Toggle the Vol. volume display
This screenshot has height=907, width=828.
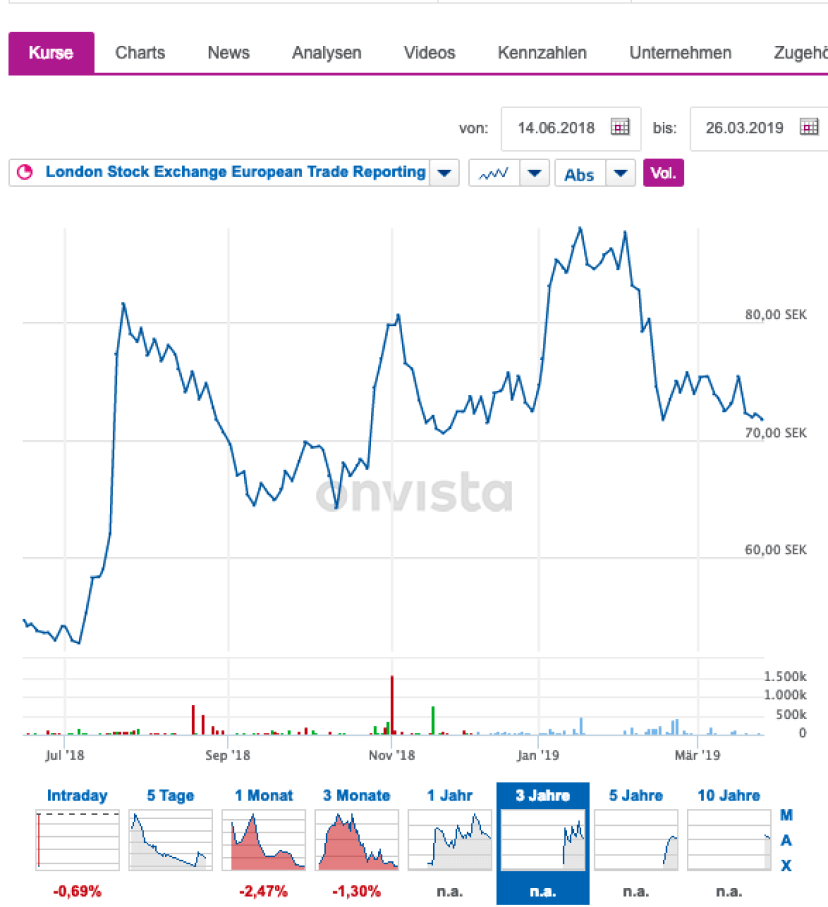pos(663,172)
